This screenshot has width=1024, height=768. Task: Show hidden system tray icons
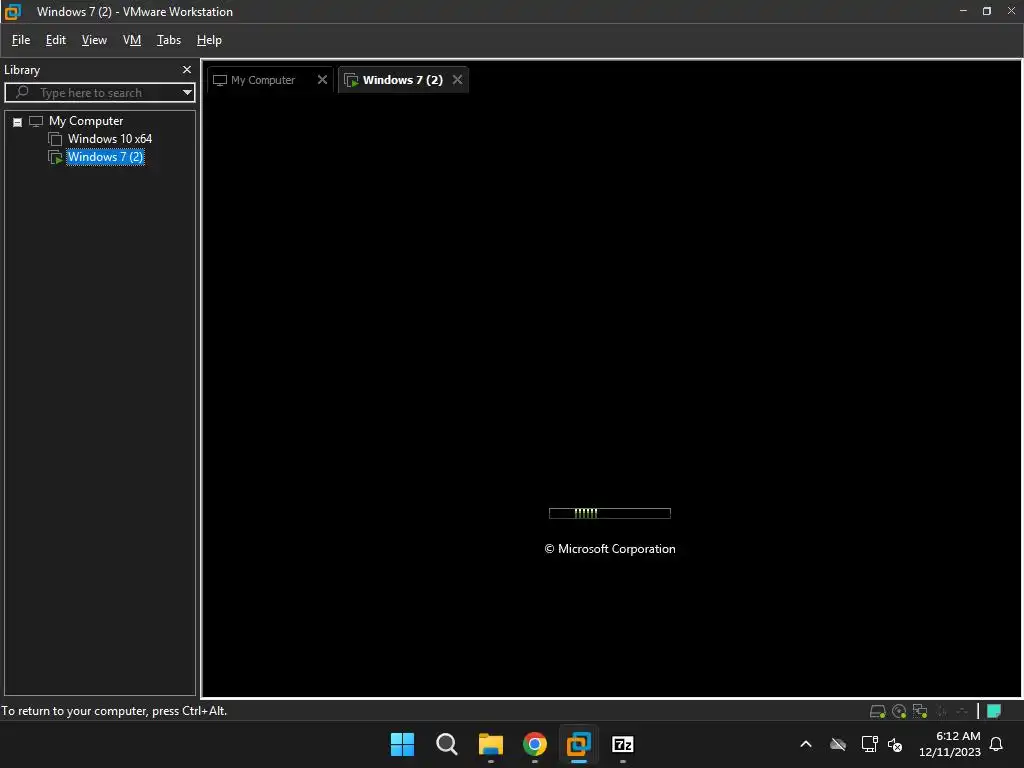point(806,744)
